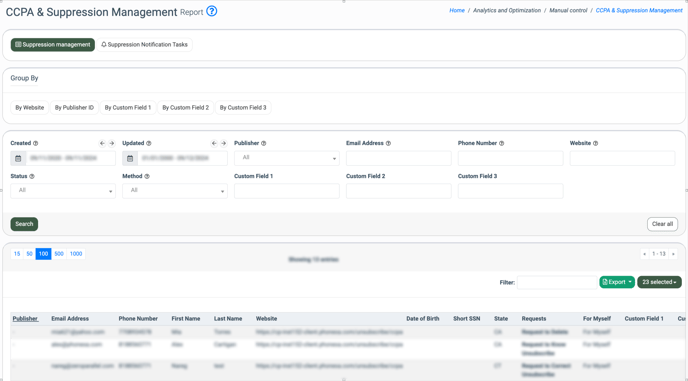Viewport: 688px width, 381px height.
Task: Show 15 entries per page
Action: [17, 254]
